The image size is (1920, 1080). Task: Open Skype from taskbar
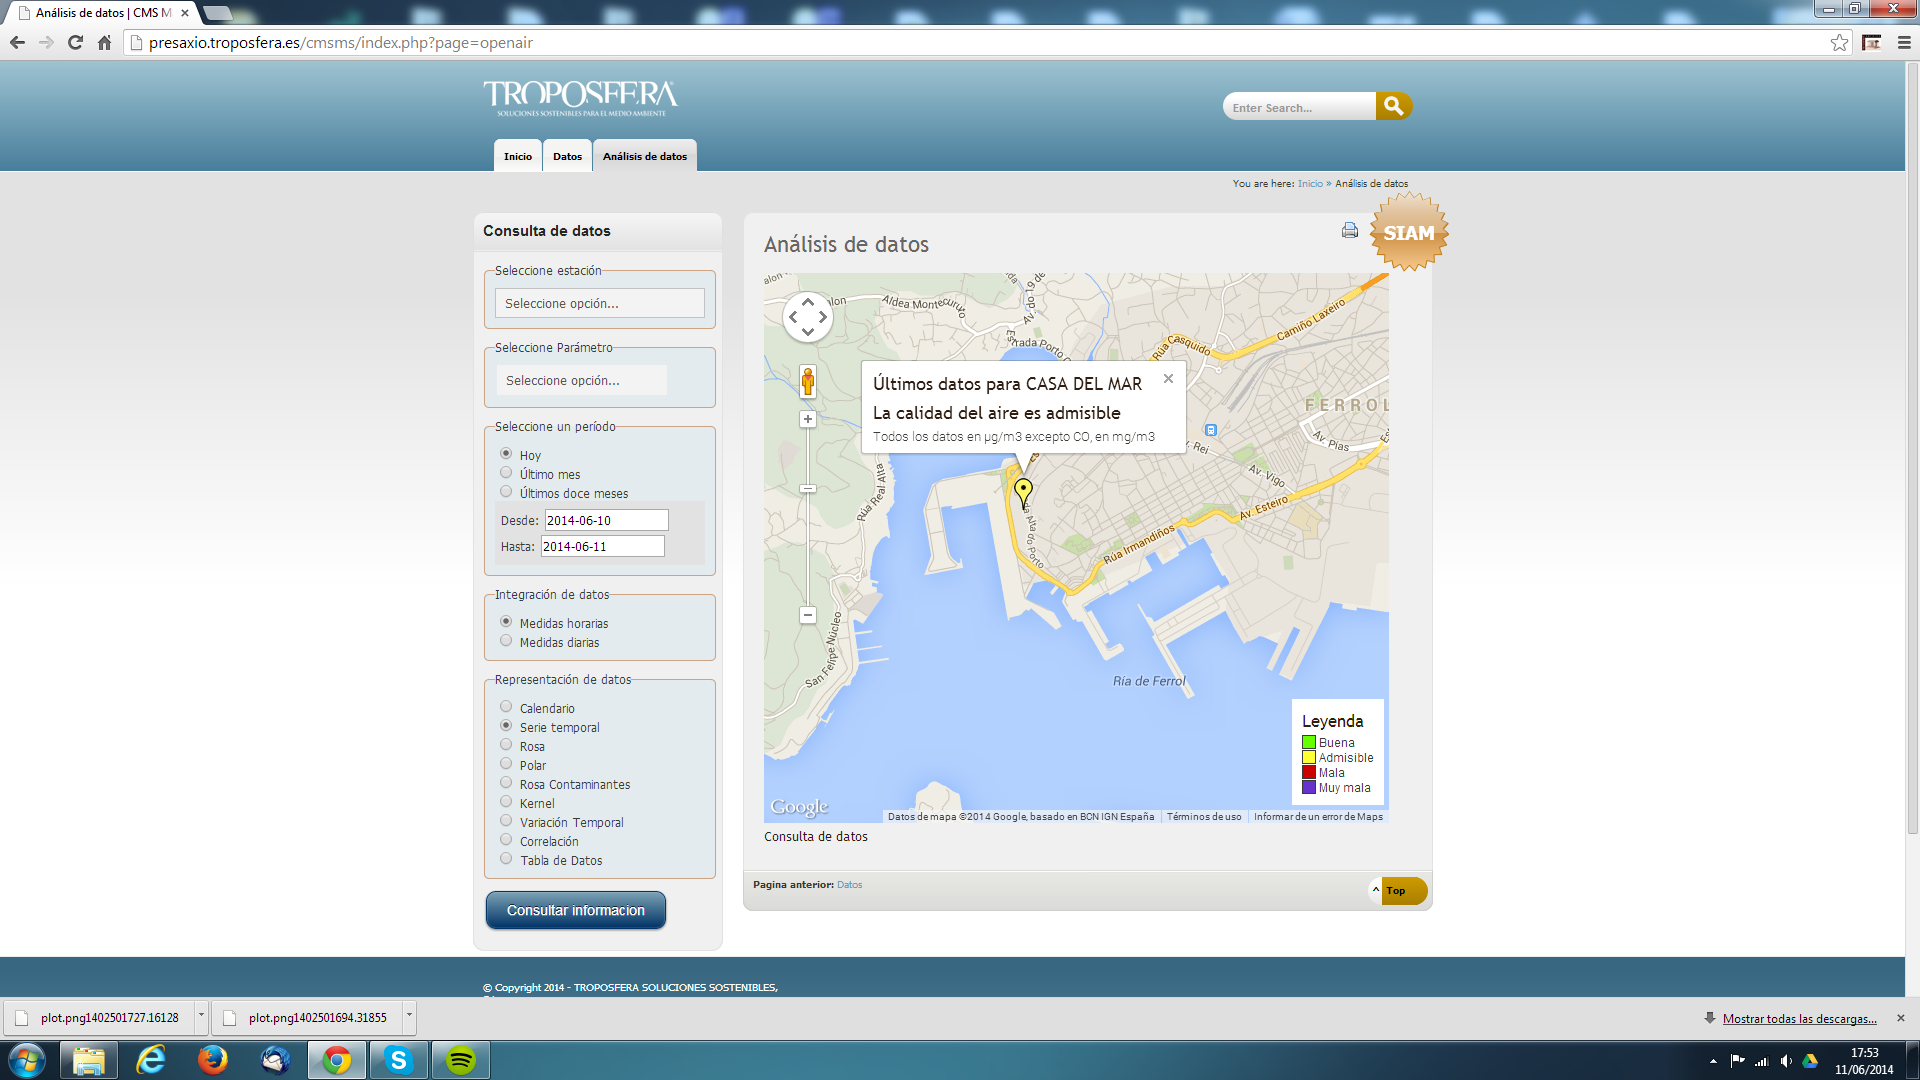click(399, 1060)
